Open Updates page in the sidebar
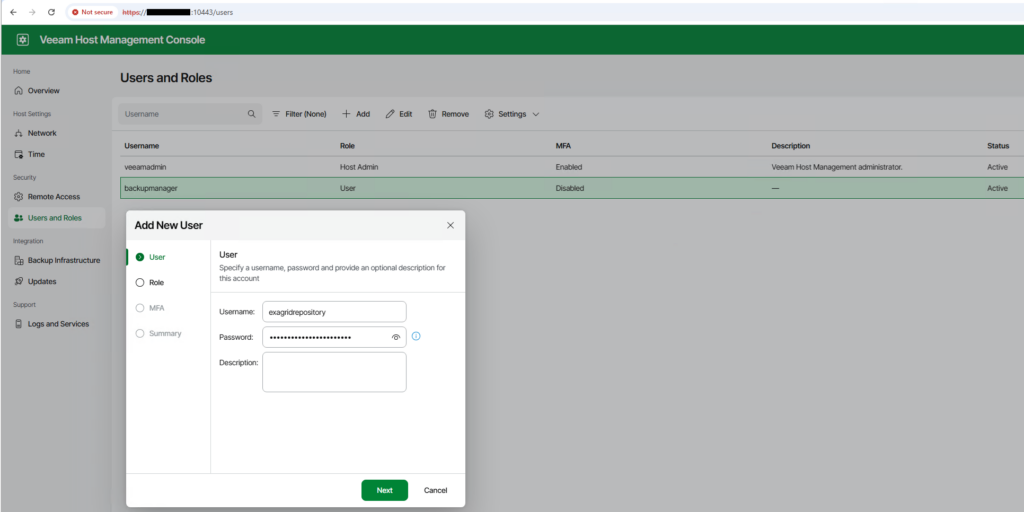Image resolution: width=1024 pixels, height=512 pixels. pos(42,281)
